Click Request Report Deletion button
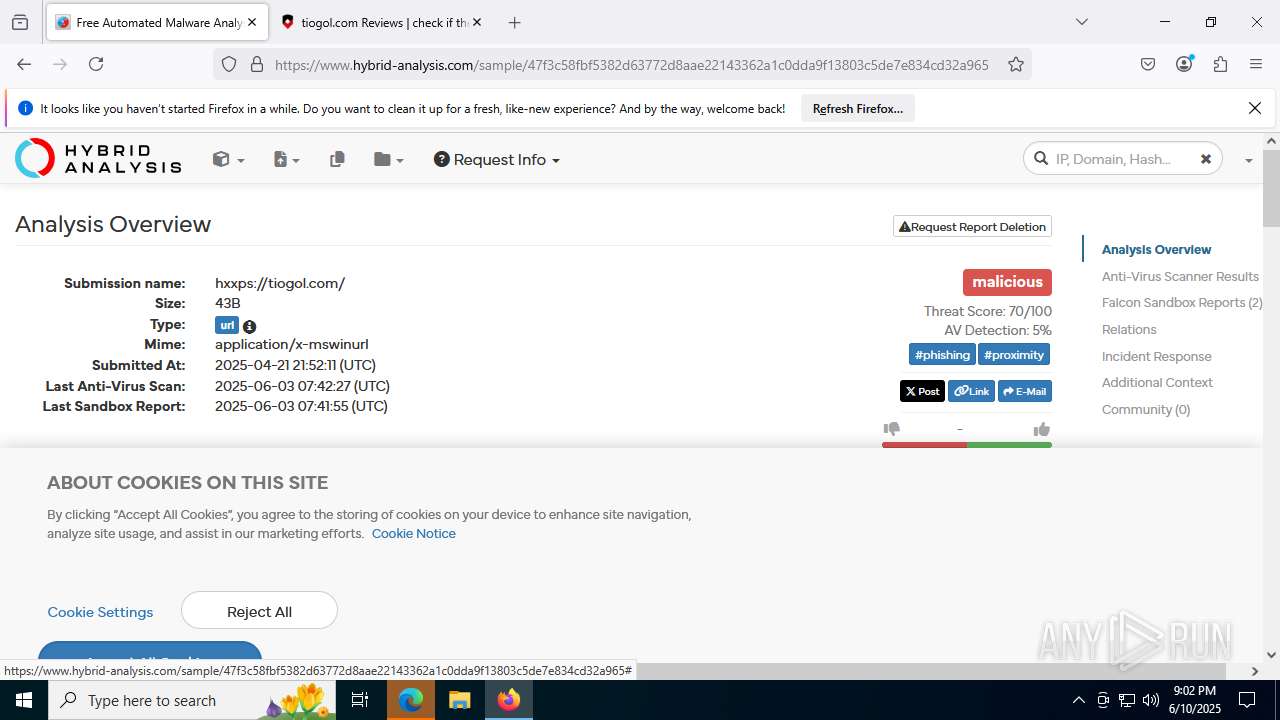Viewport: 1280px width, 720px height. point(972,227)
